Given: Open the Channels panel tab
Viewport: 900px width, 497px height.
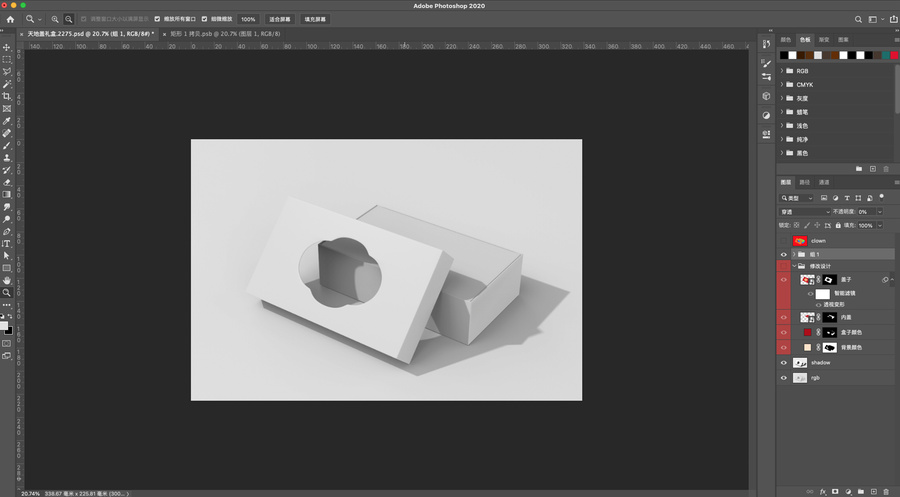Looking at the screenshot, I should (824, 183).
